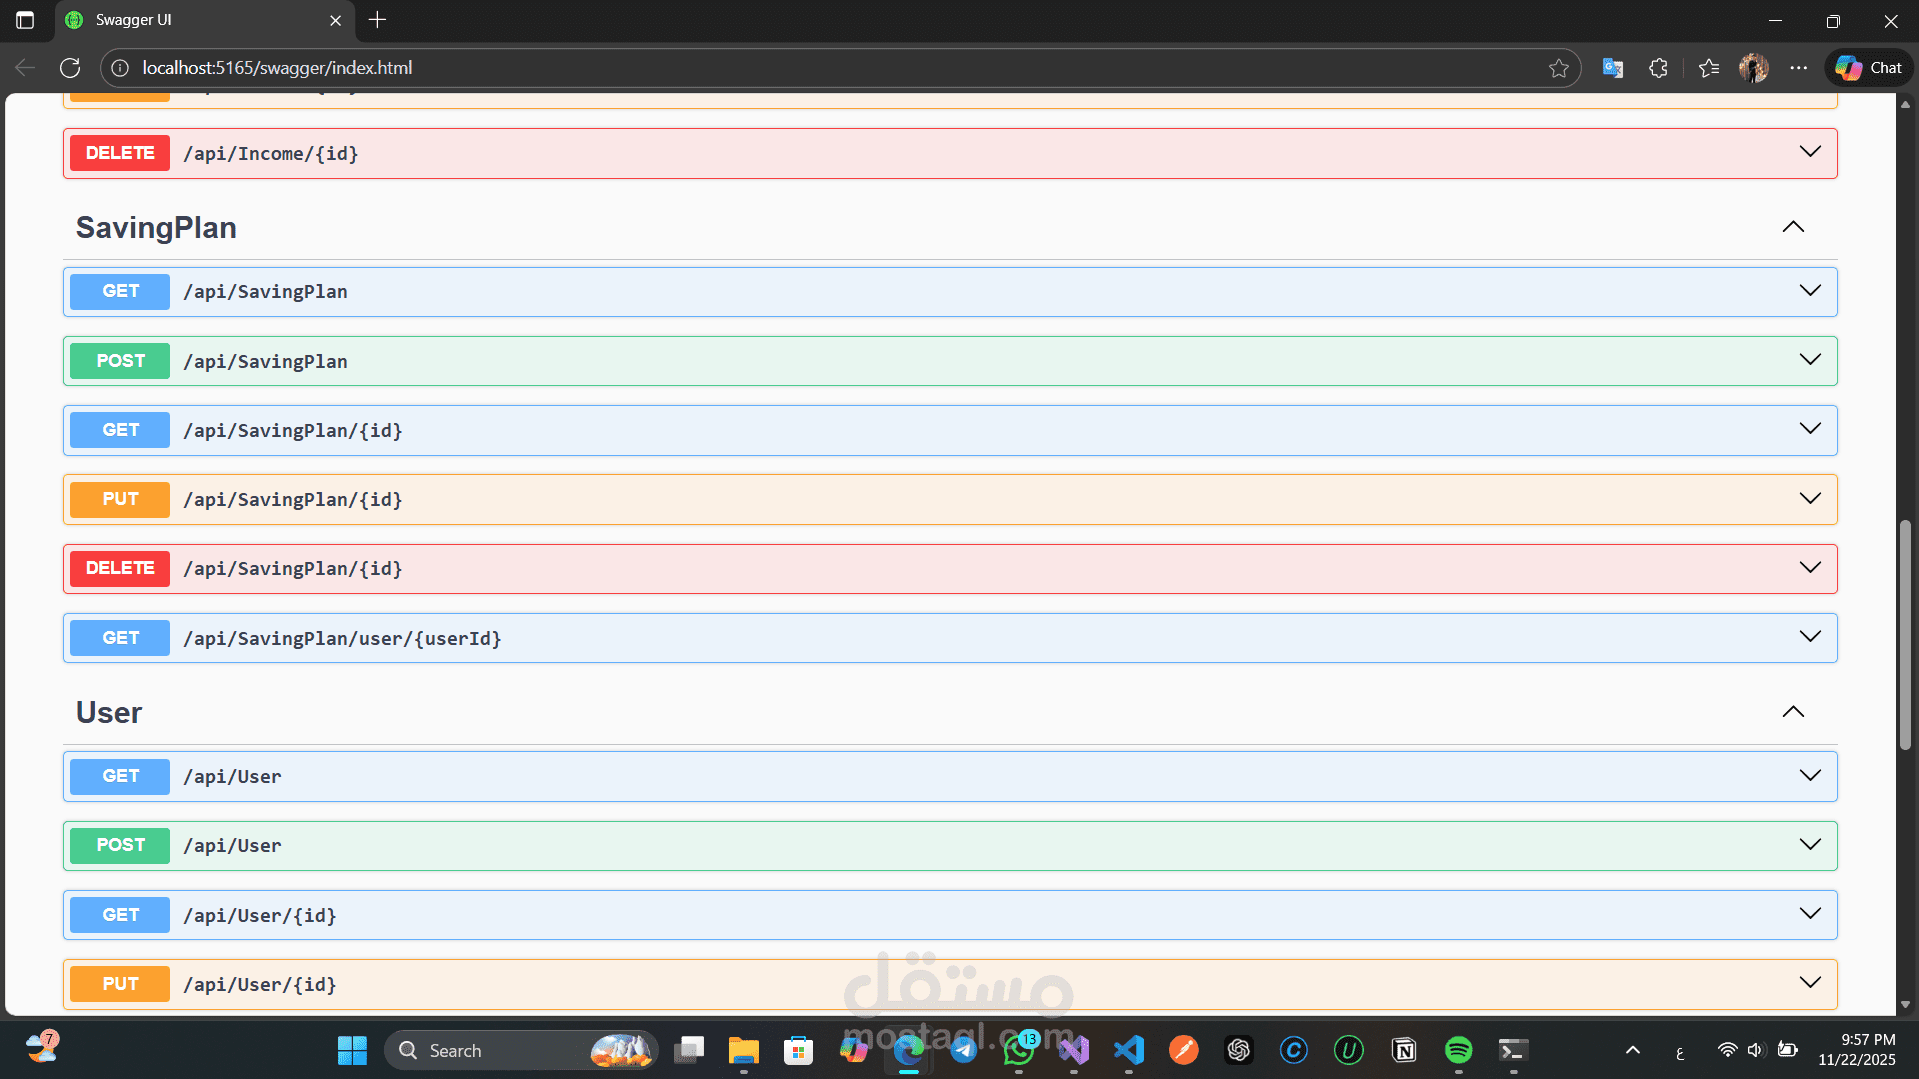
Task: Expand GET /api/User chevron
Action: click(x=1809, y=776)
